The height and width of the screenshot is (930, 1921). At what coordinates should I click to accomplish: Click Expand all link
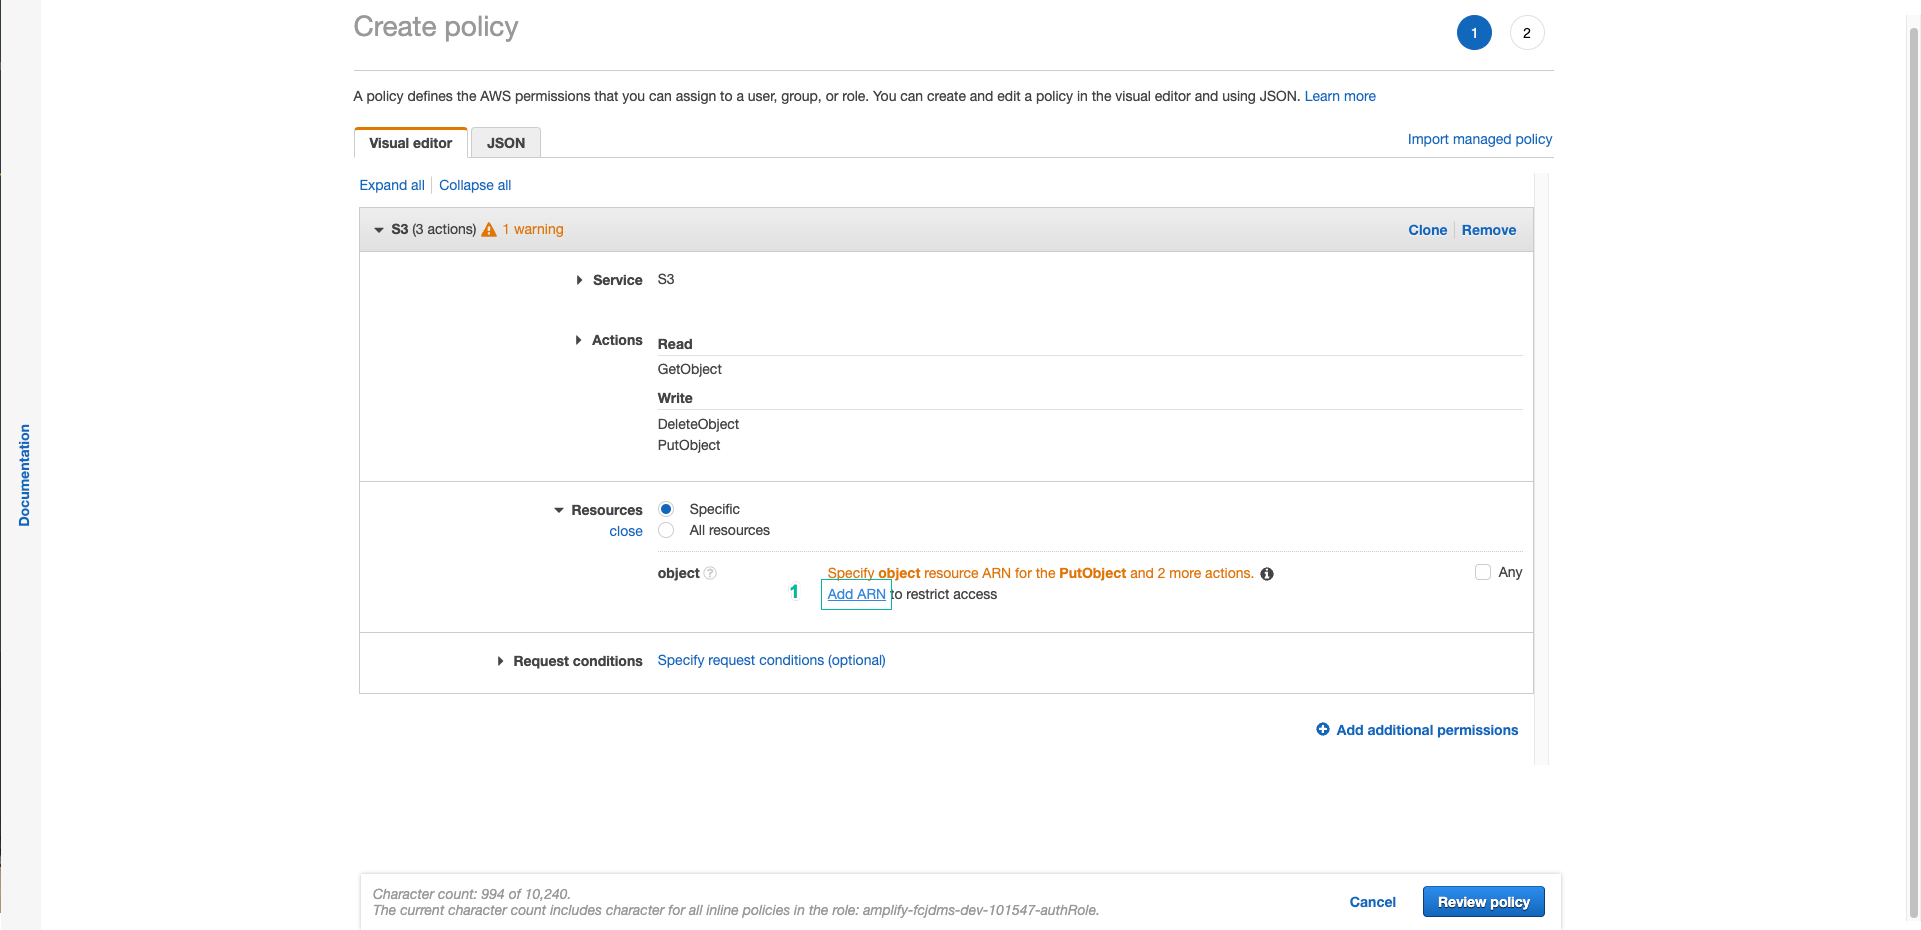coord(392,185)
